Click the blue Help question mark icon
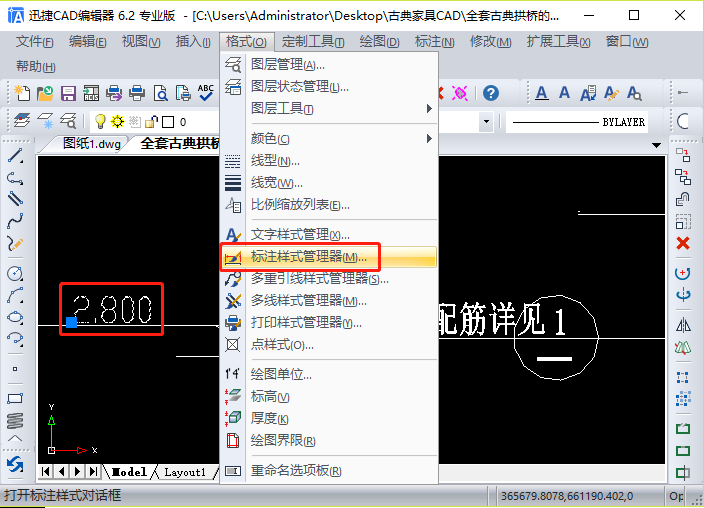The height and width of the screenshot is (508, 704). coord(491,93)
